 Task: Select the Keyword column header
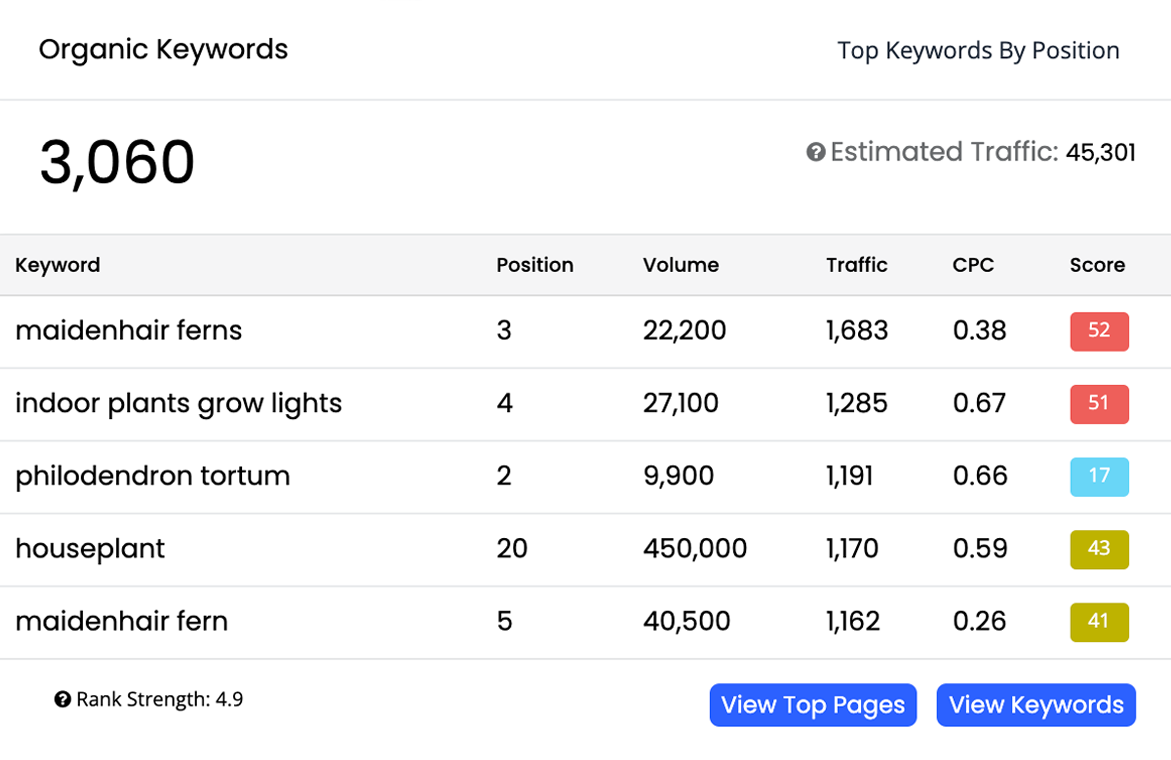(x=57, y=265)
